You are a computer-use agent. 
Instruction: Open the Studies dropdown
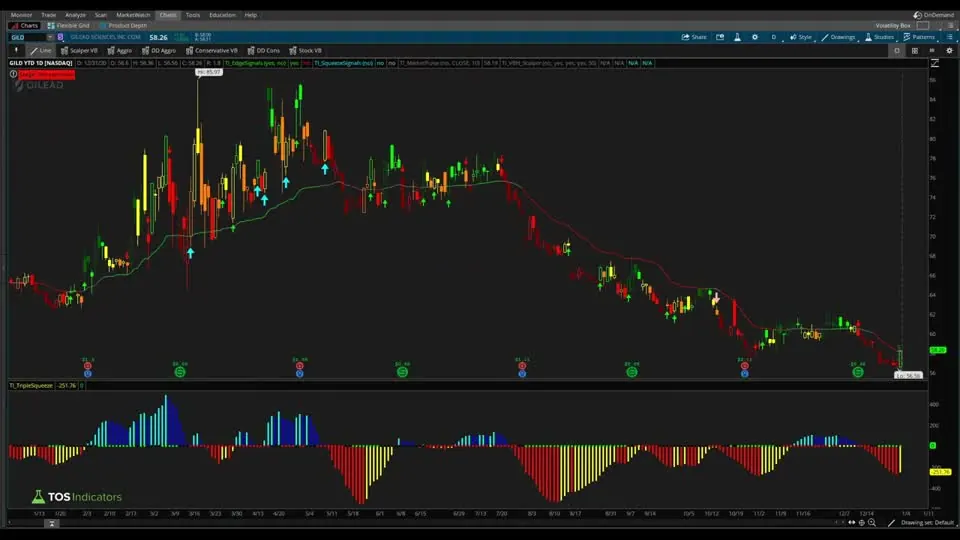(880, 37)
